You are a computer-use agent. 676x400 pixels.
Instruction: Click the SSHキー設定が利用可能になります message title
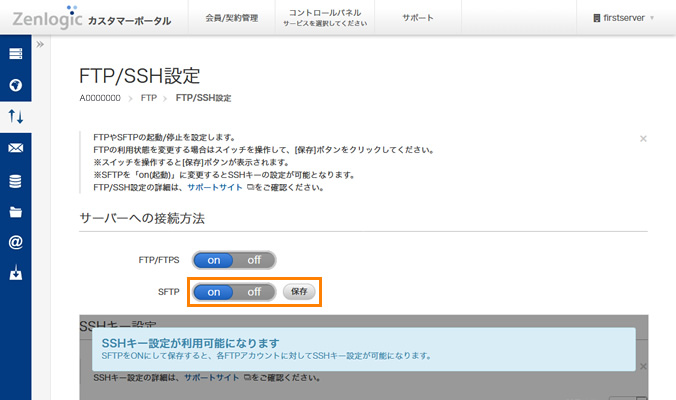(191, 343)
